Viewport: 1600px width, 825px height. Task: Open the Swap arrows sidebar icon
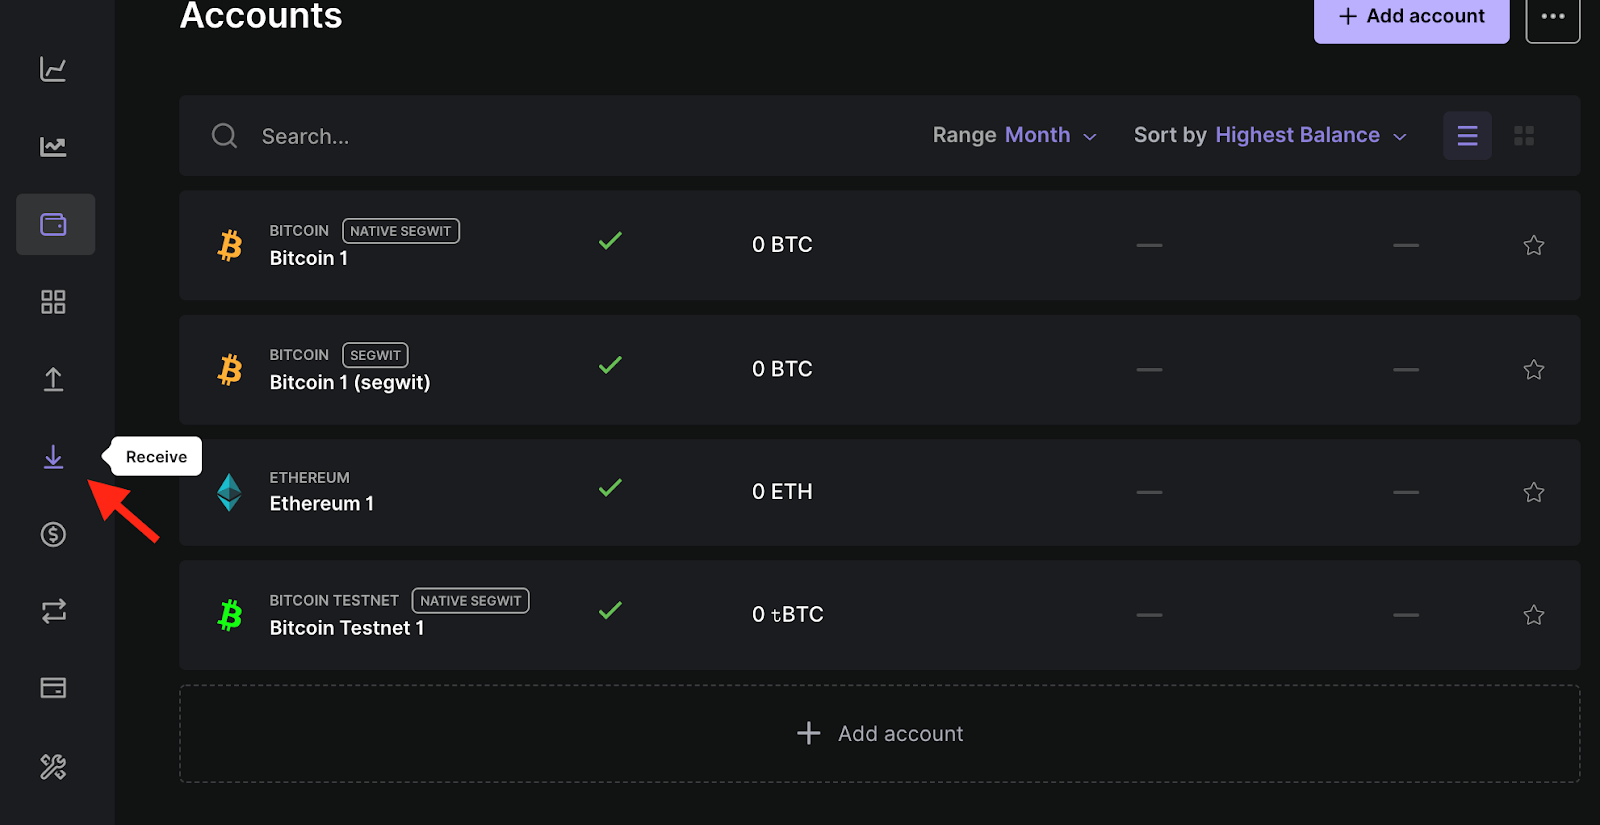[53, 611]
